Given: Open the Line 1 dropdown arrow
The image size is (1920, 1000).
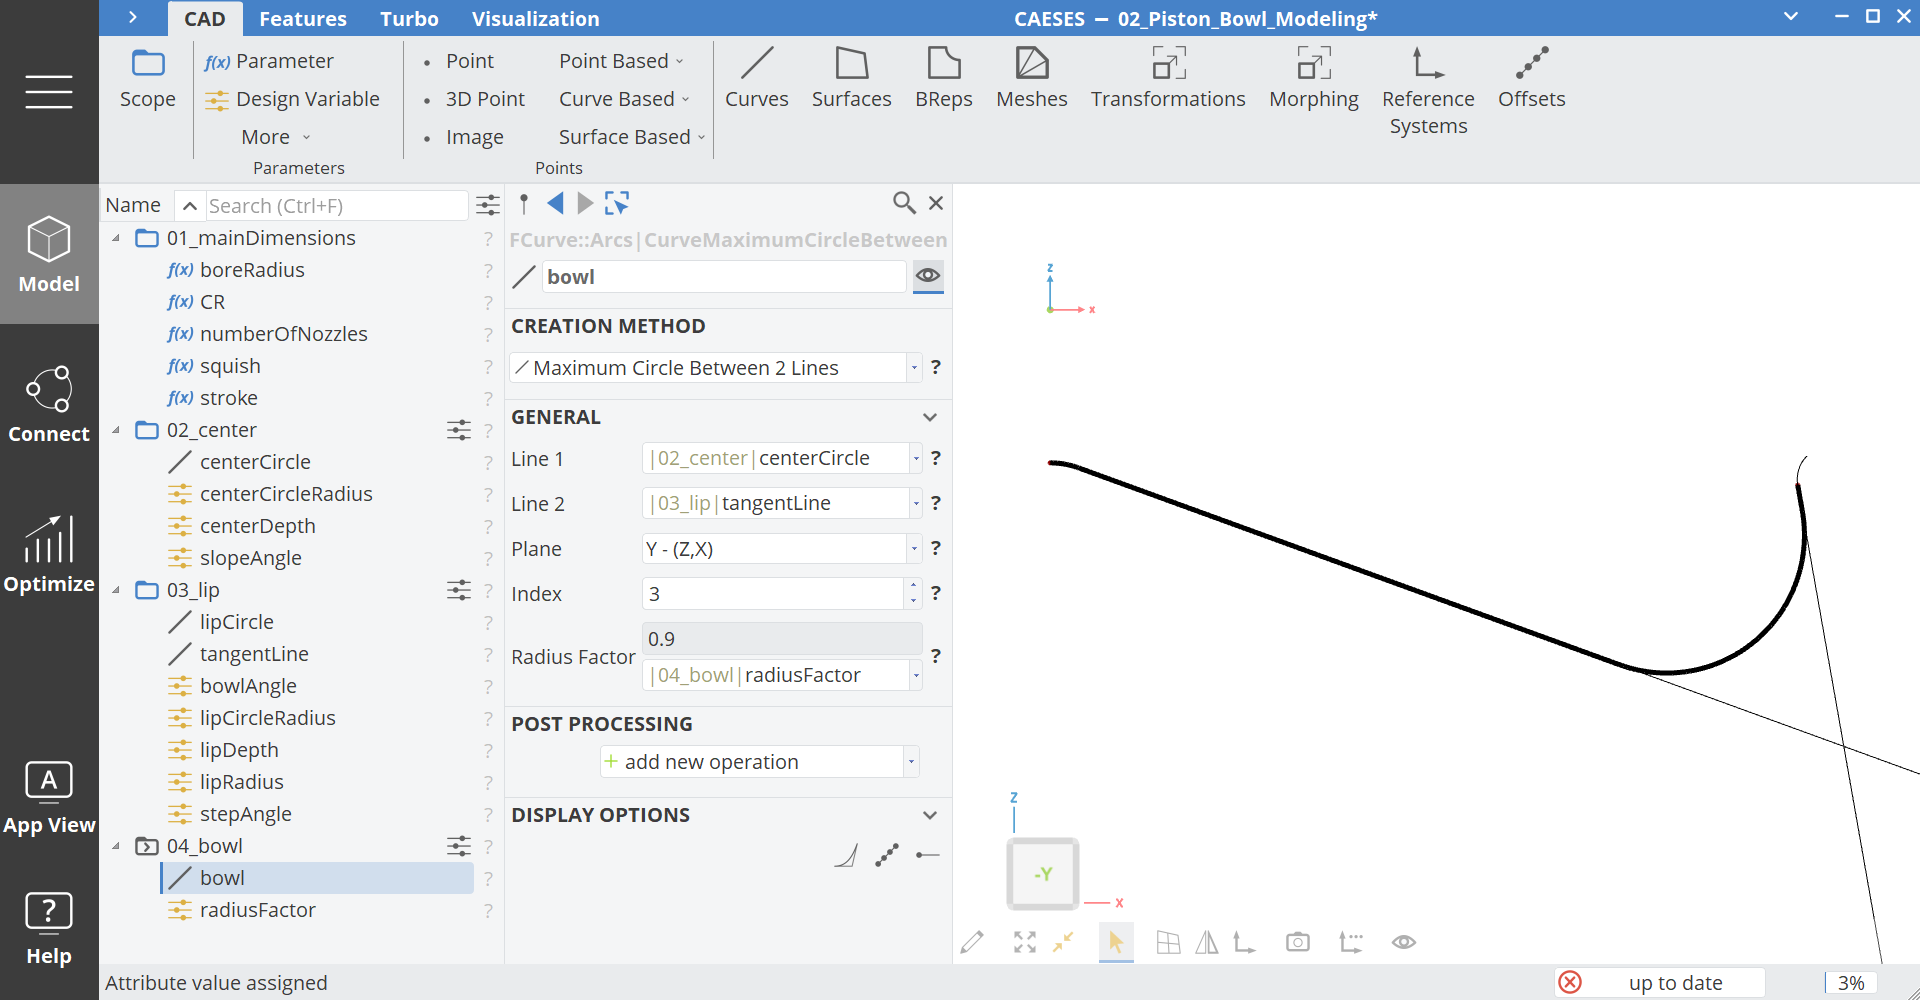Looking at the screenshot, I should coord(915,459).
